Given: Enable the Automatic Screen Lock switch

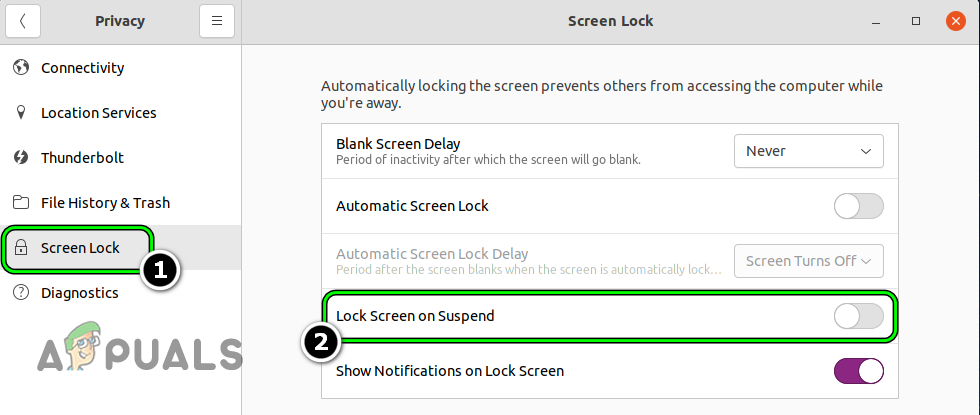Looking at the screenshot, I should (858, 206).
